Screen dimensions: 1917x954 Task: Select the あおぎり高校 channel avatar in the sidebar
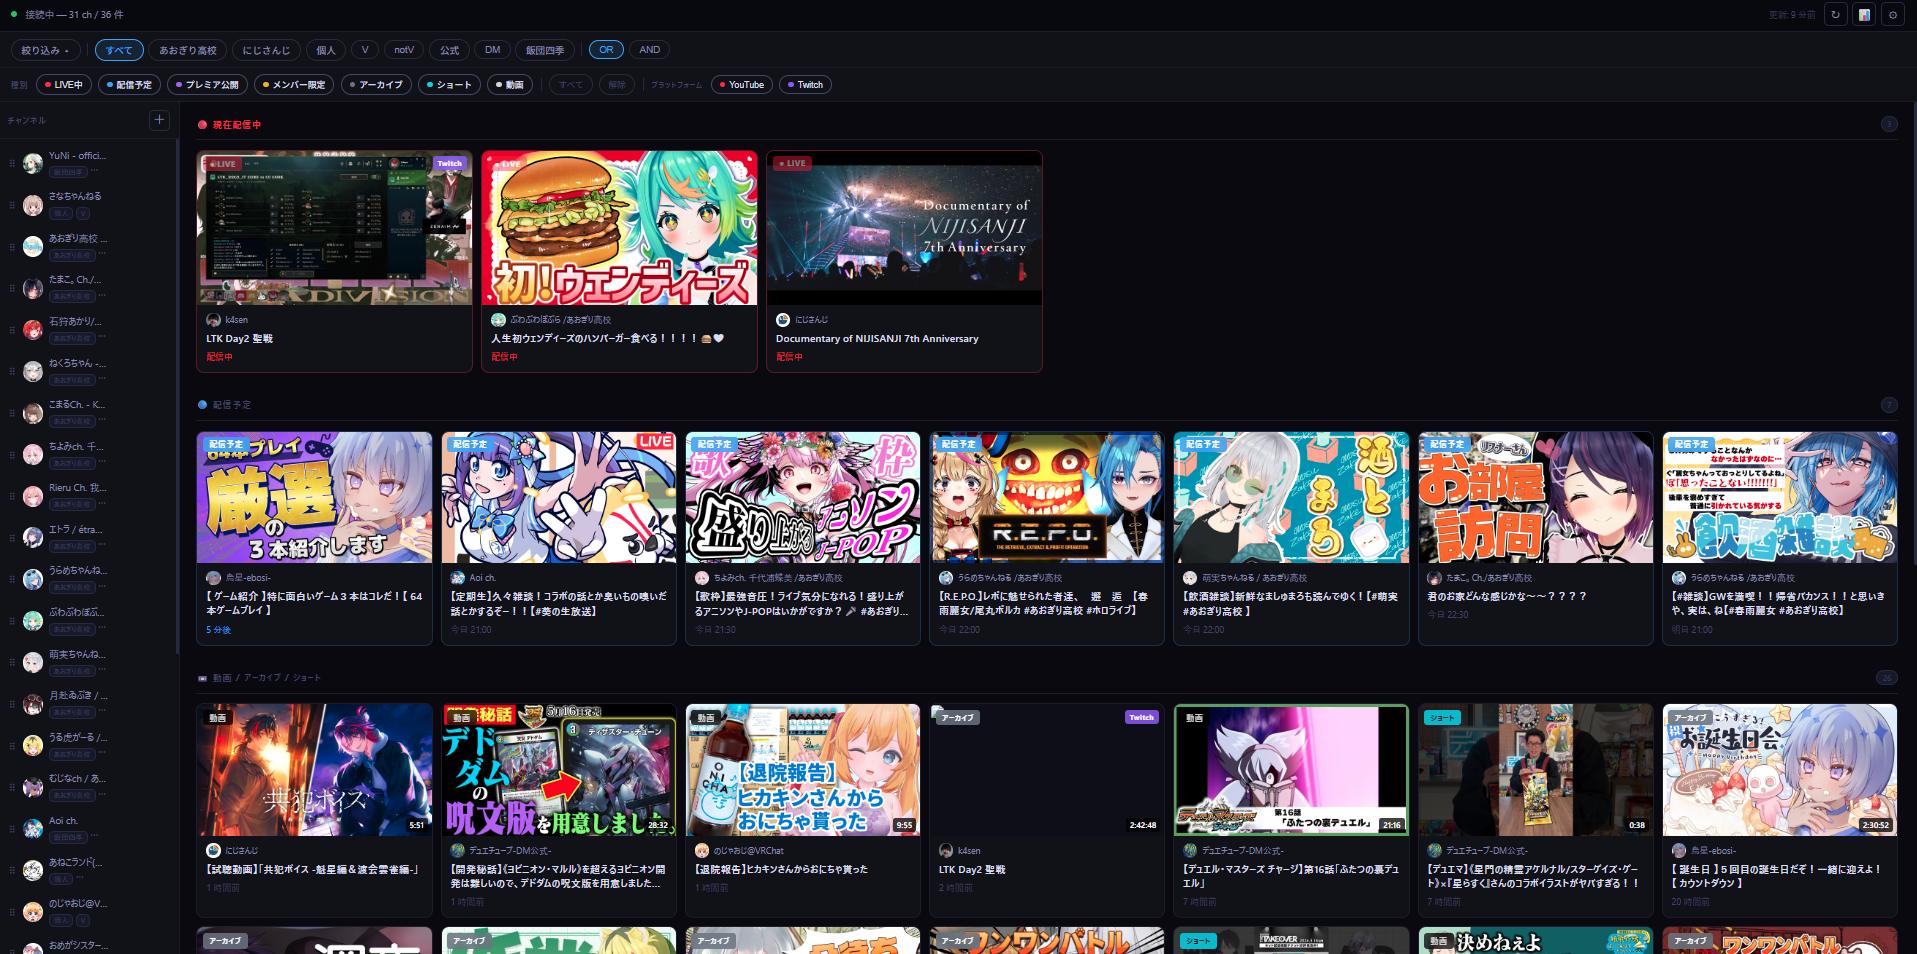[33, 247]
